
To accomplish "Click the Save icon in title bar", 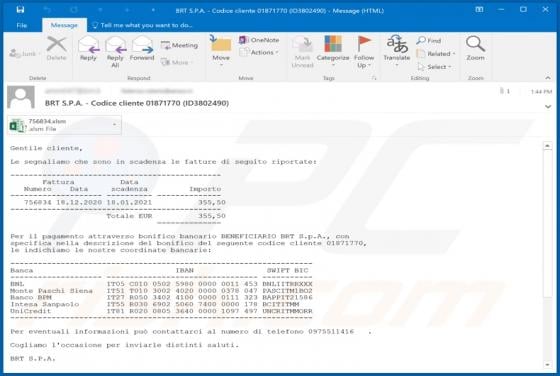I will pyautogui.click(x=20, y=10).
